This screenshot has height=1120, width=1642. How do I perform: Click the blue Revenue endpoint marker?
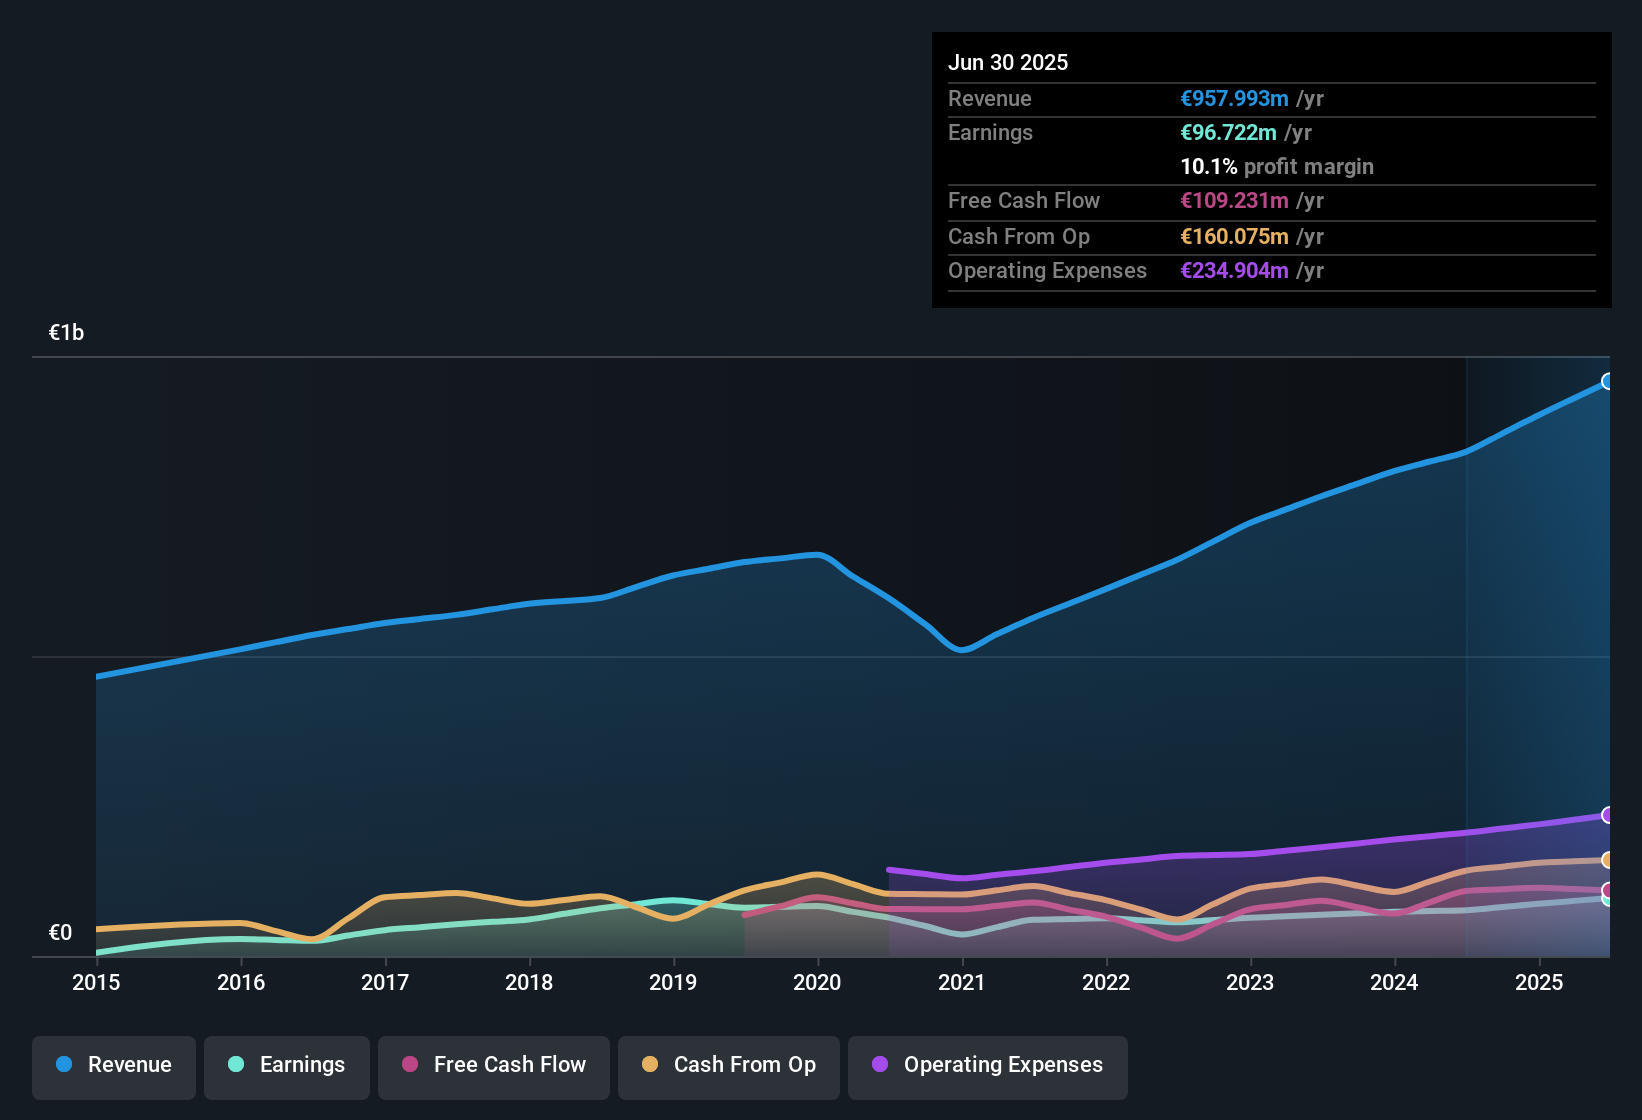[1607, 381]
